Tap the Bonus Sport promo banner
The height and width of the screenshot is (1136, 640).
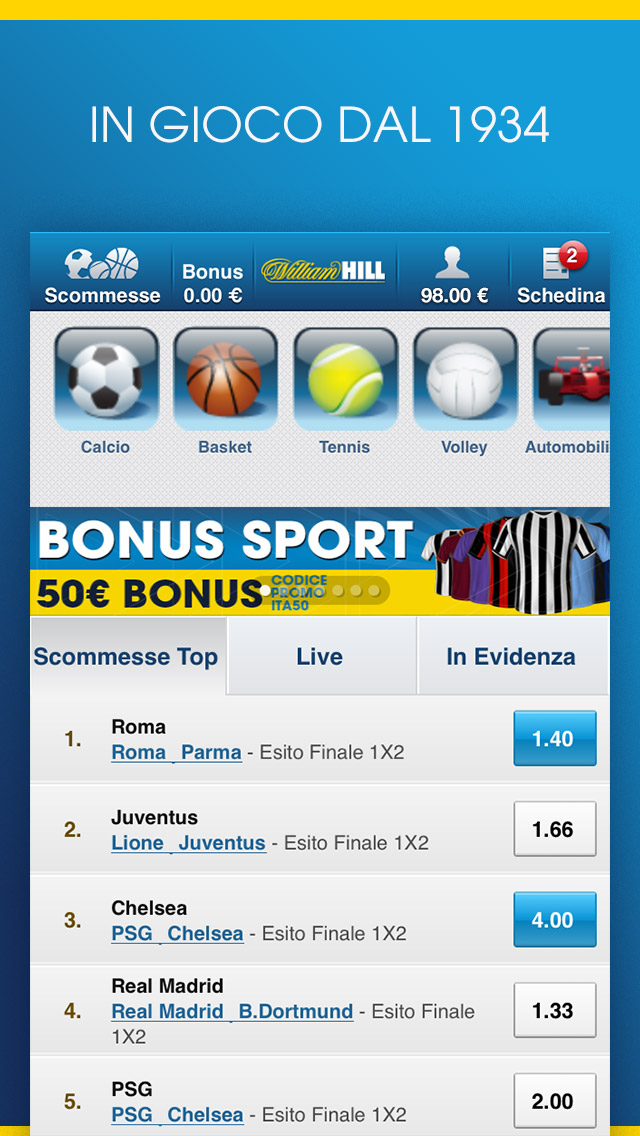click(x=320, y=561)
